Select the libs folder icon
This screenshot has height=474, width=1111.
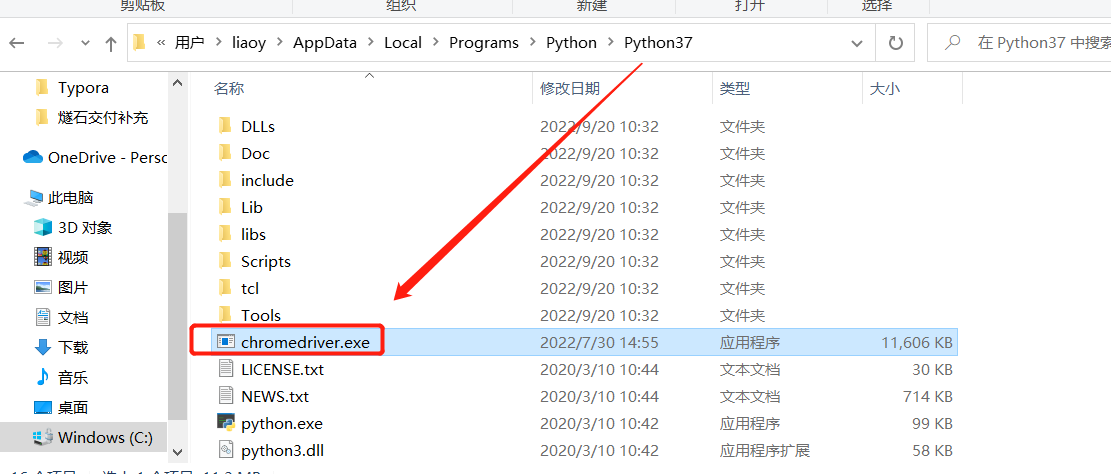click(x=225, y=234)
